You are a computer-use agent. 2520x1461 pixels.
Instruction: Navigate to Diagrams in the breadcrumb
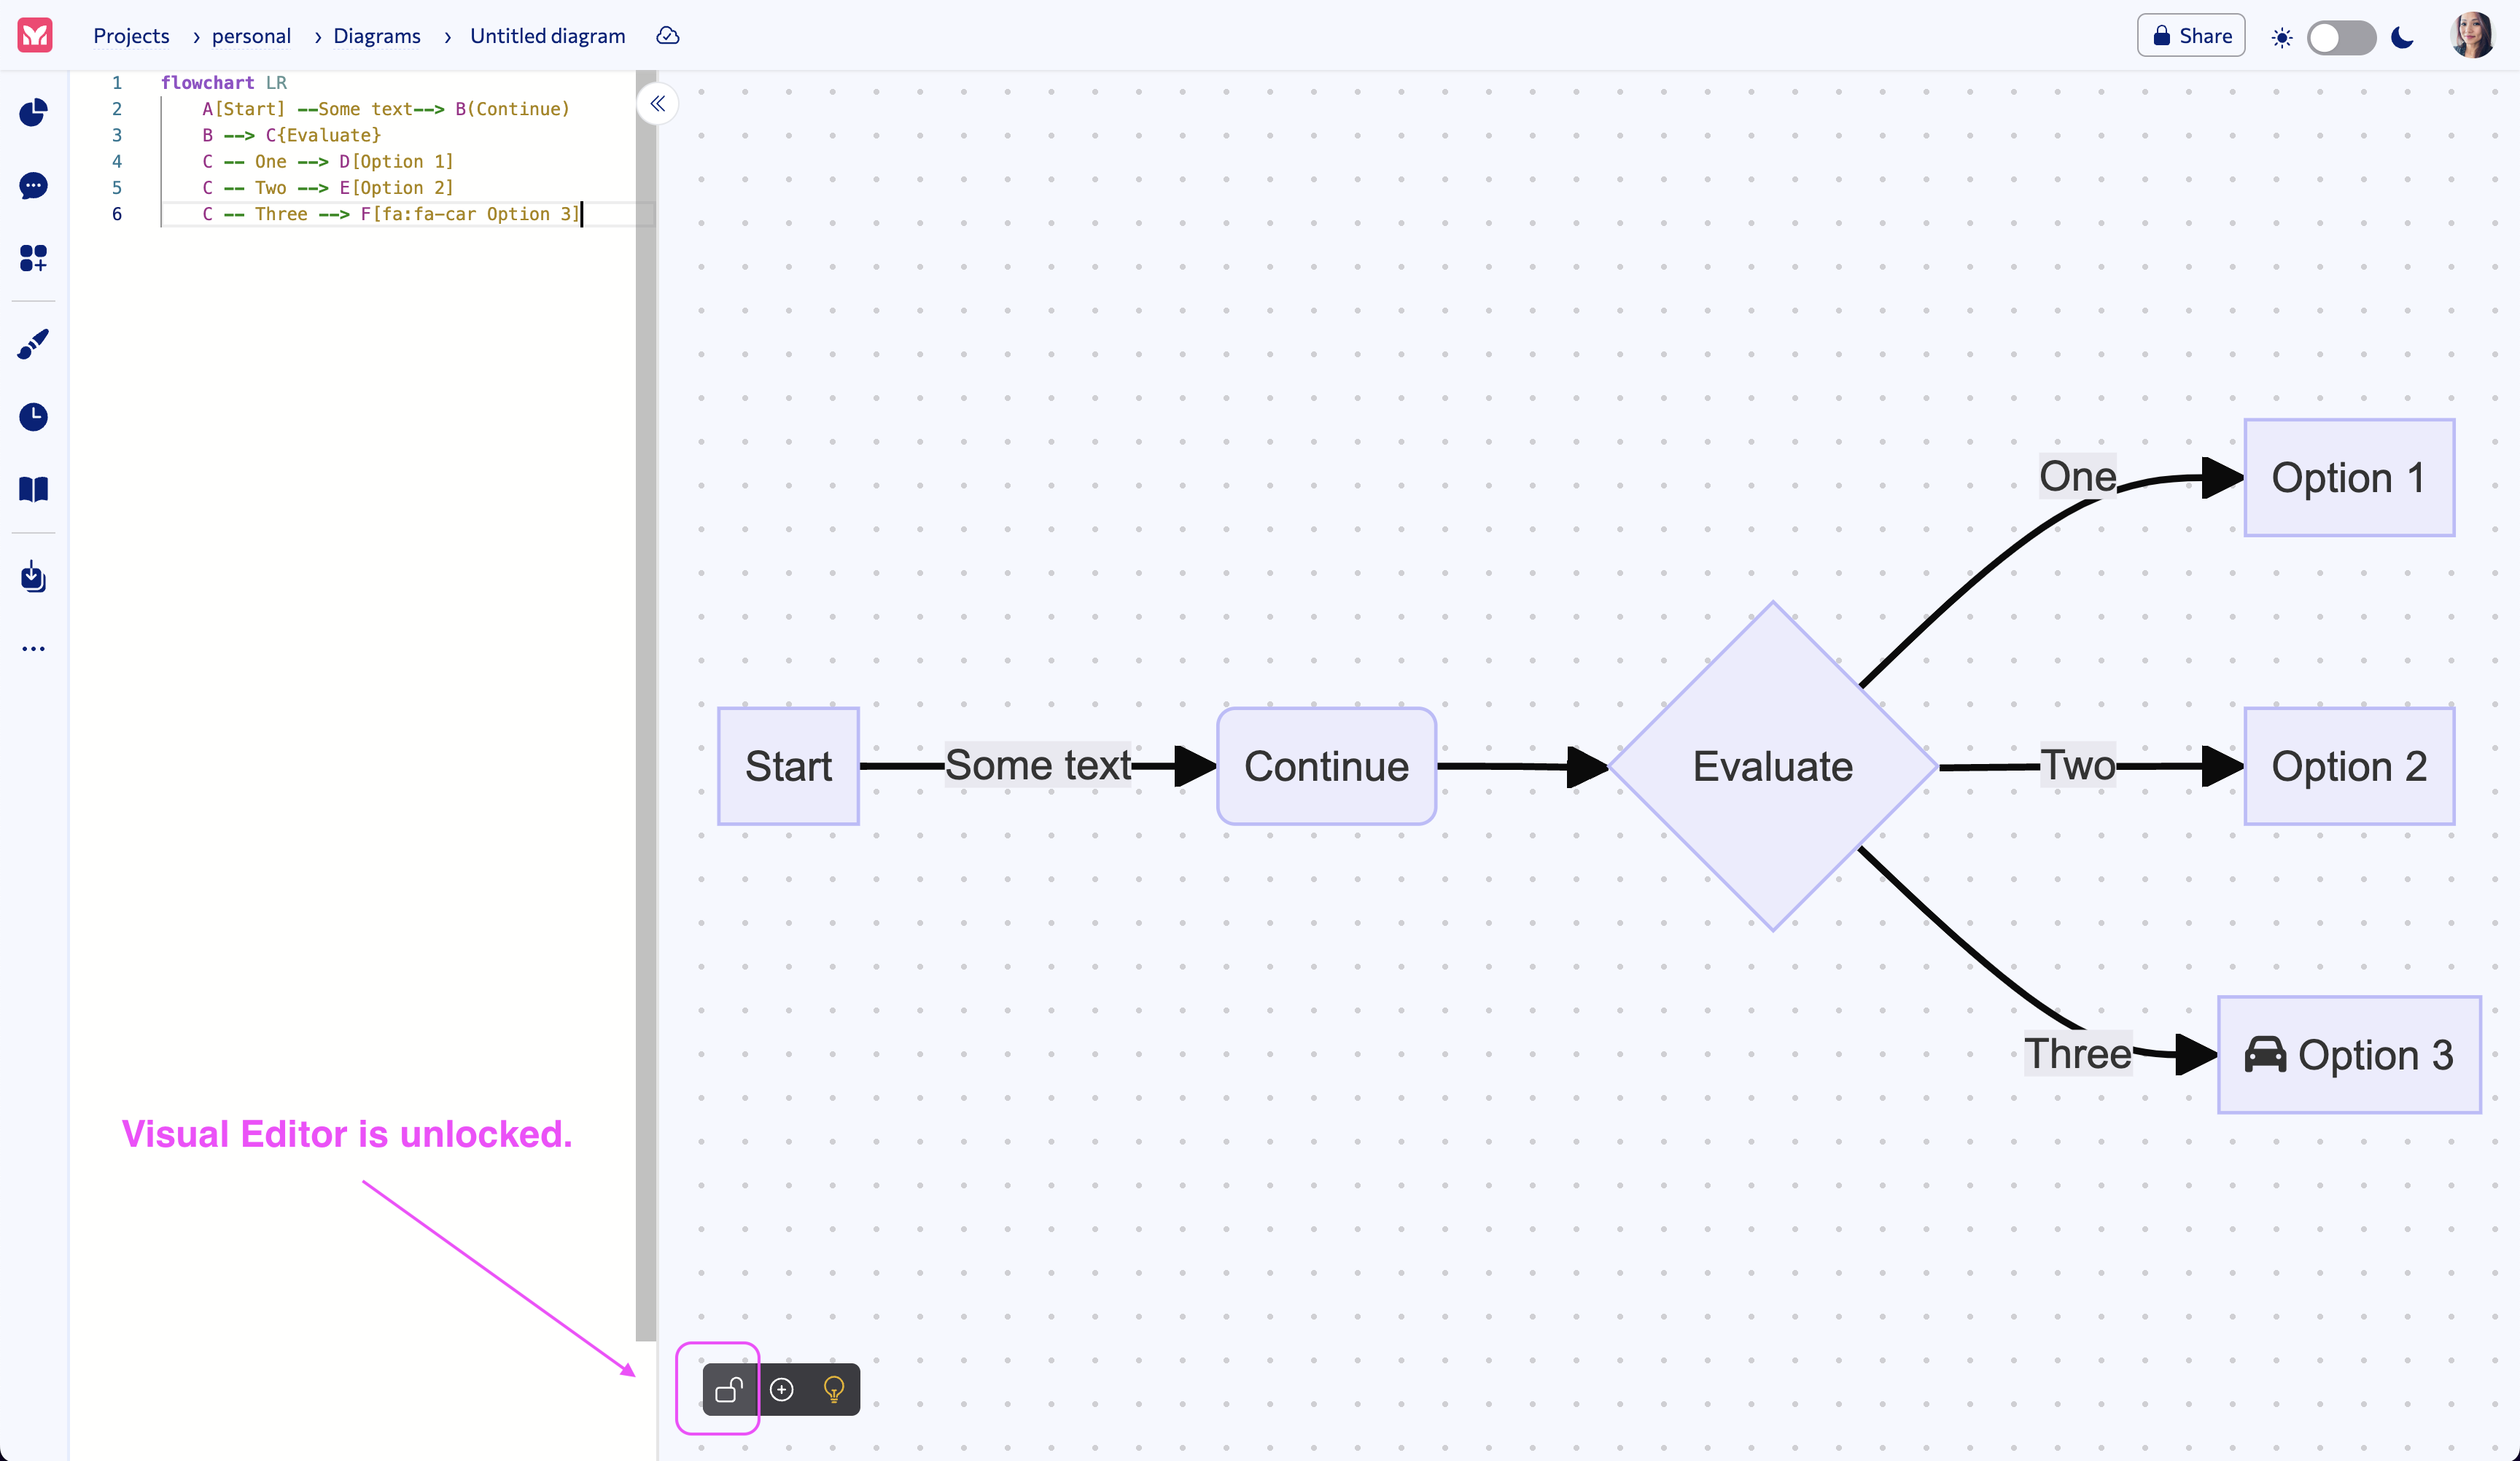(x=377, y=36)
